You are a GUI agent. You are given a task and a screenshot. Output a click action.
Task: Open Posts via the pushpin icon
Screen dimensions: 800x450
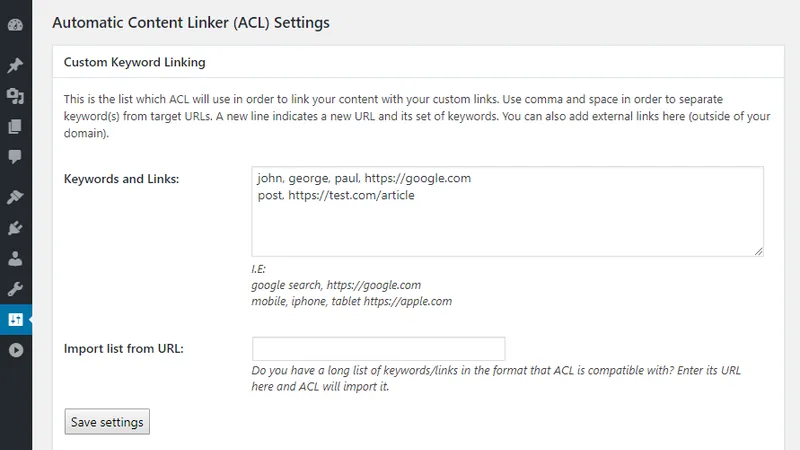coord(15,65)
